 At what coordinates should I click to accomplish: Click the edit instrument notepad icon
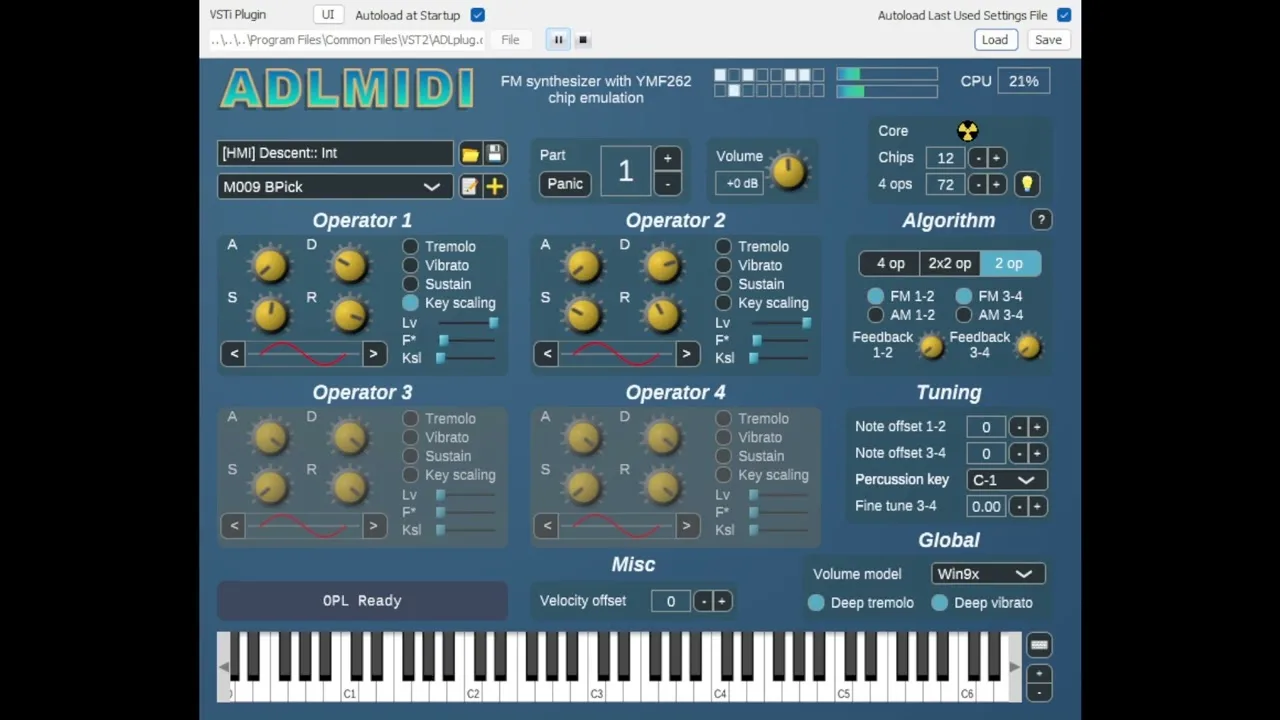(x=469, y=187)
